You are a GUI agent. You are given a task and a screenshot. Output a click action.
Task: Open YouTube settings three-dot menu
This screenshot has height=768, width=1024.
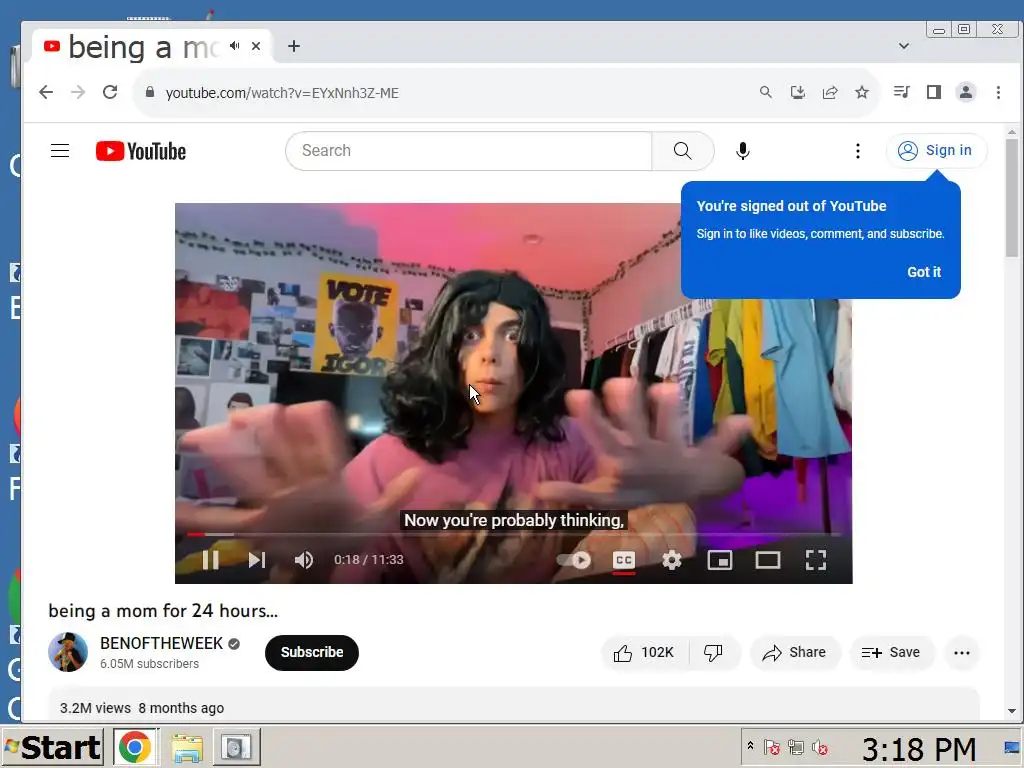point(857,151)
